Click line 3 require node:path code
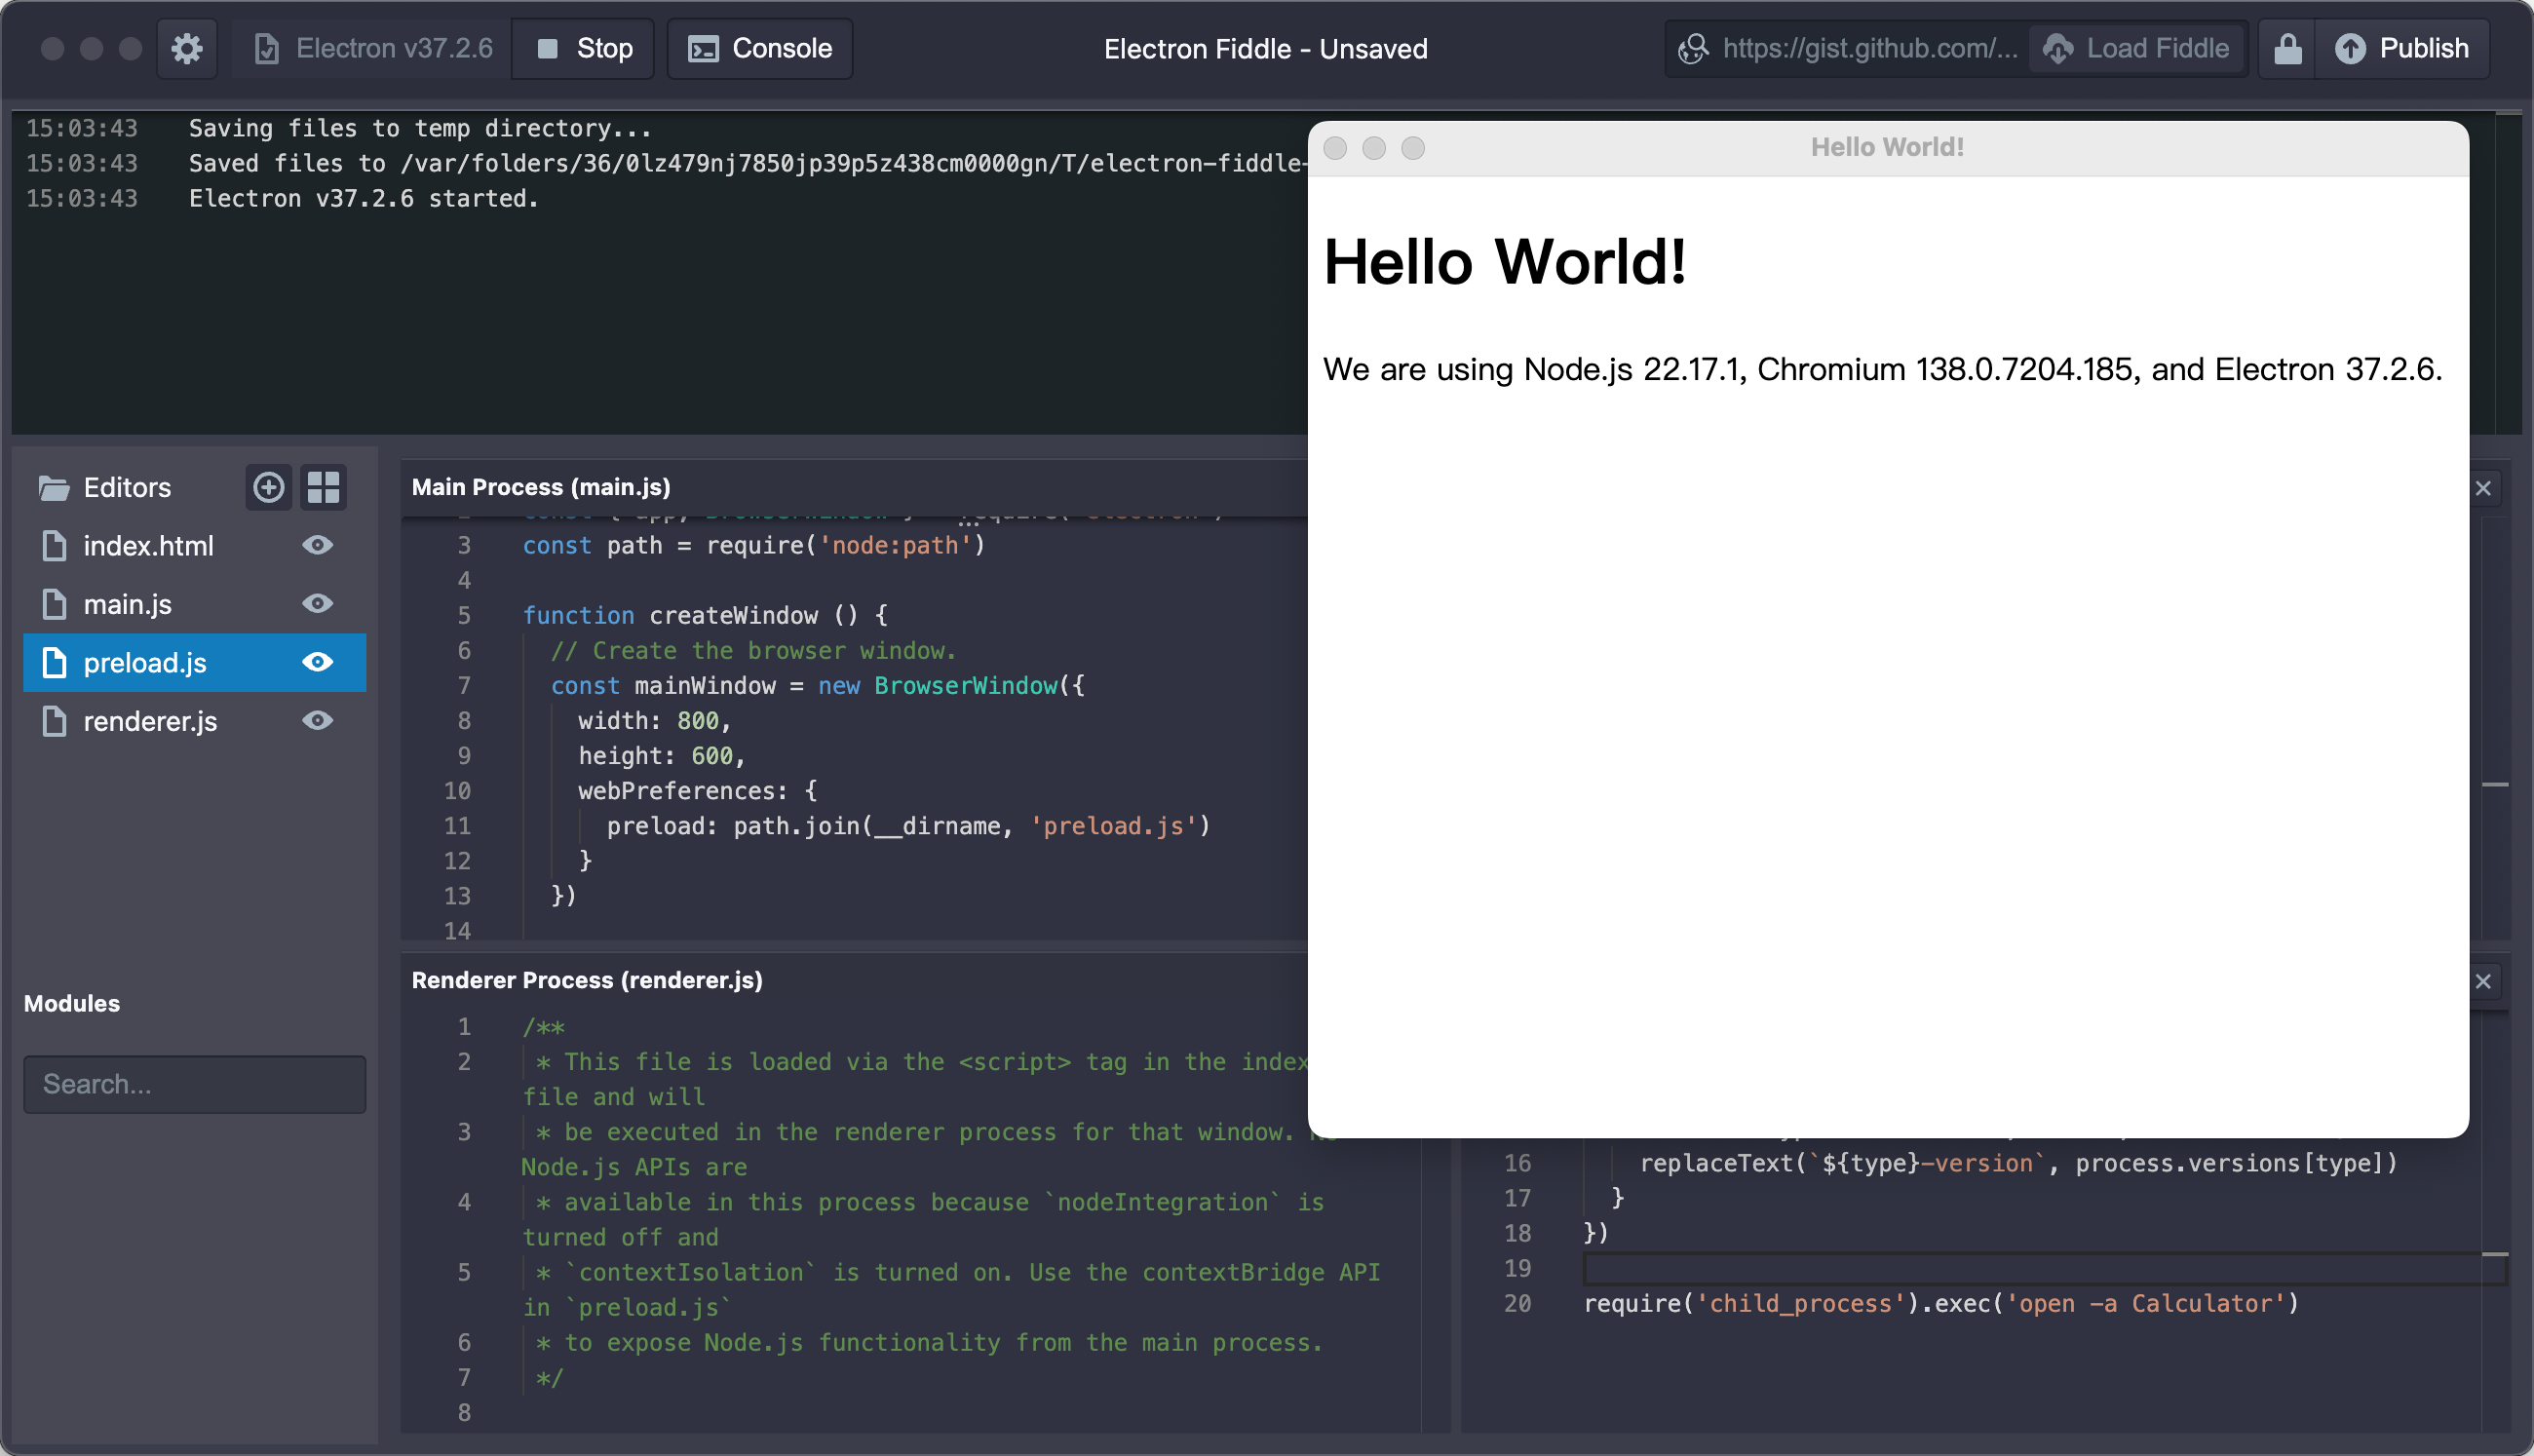 tap(754, 545)
